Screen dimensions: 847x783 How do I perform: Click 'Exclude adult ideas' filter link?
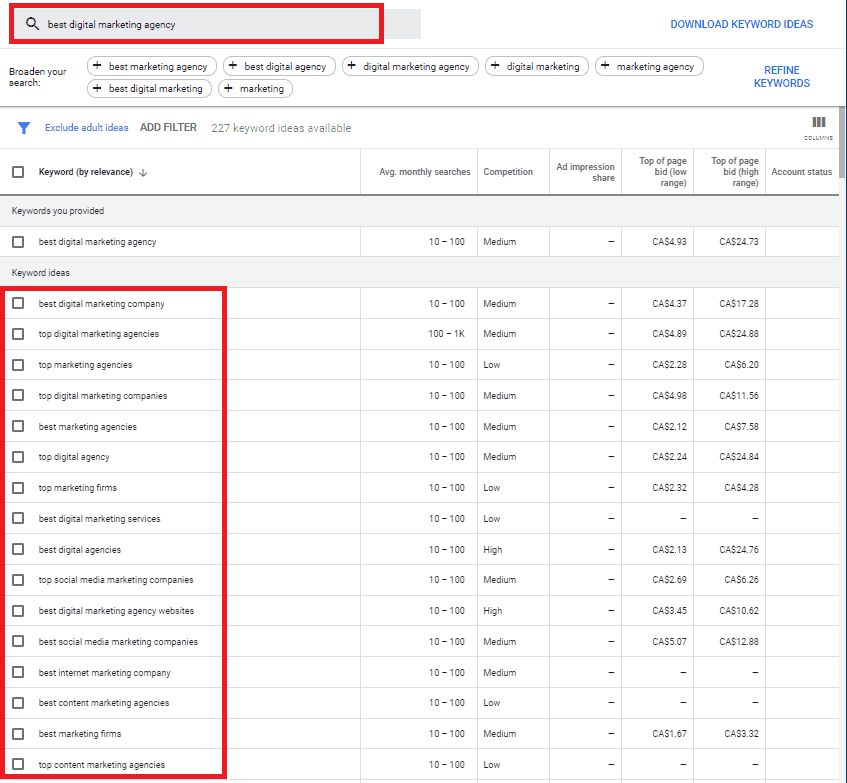pos(86,127)
